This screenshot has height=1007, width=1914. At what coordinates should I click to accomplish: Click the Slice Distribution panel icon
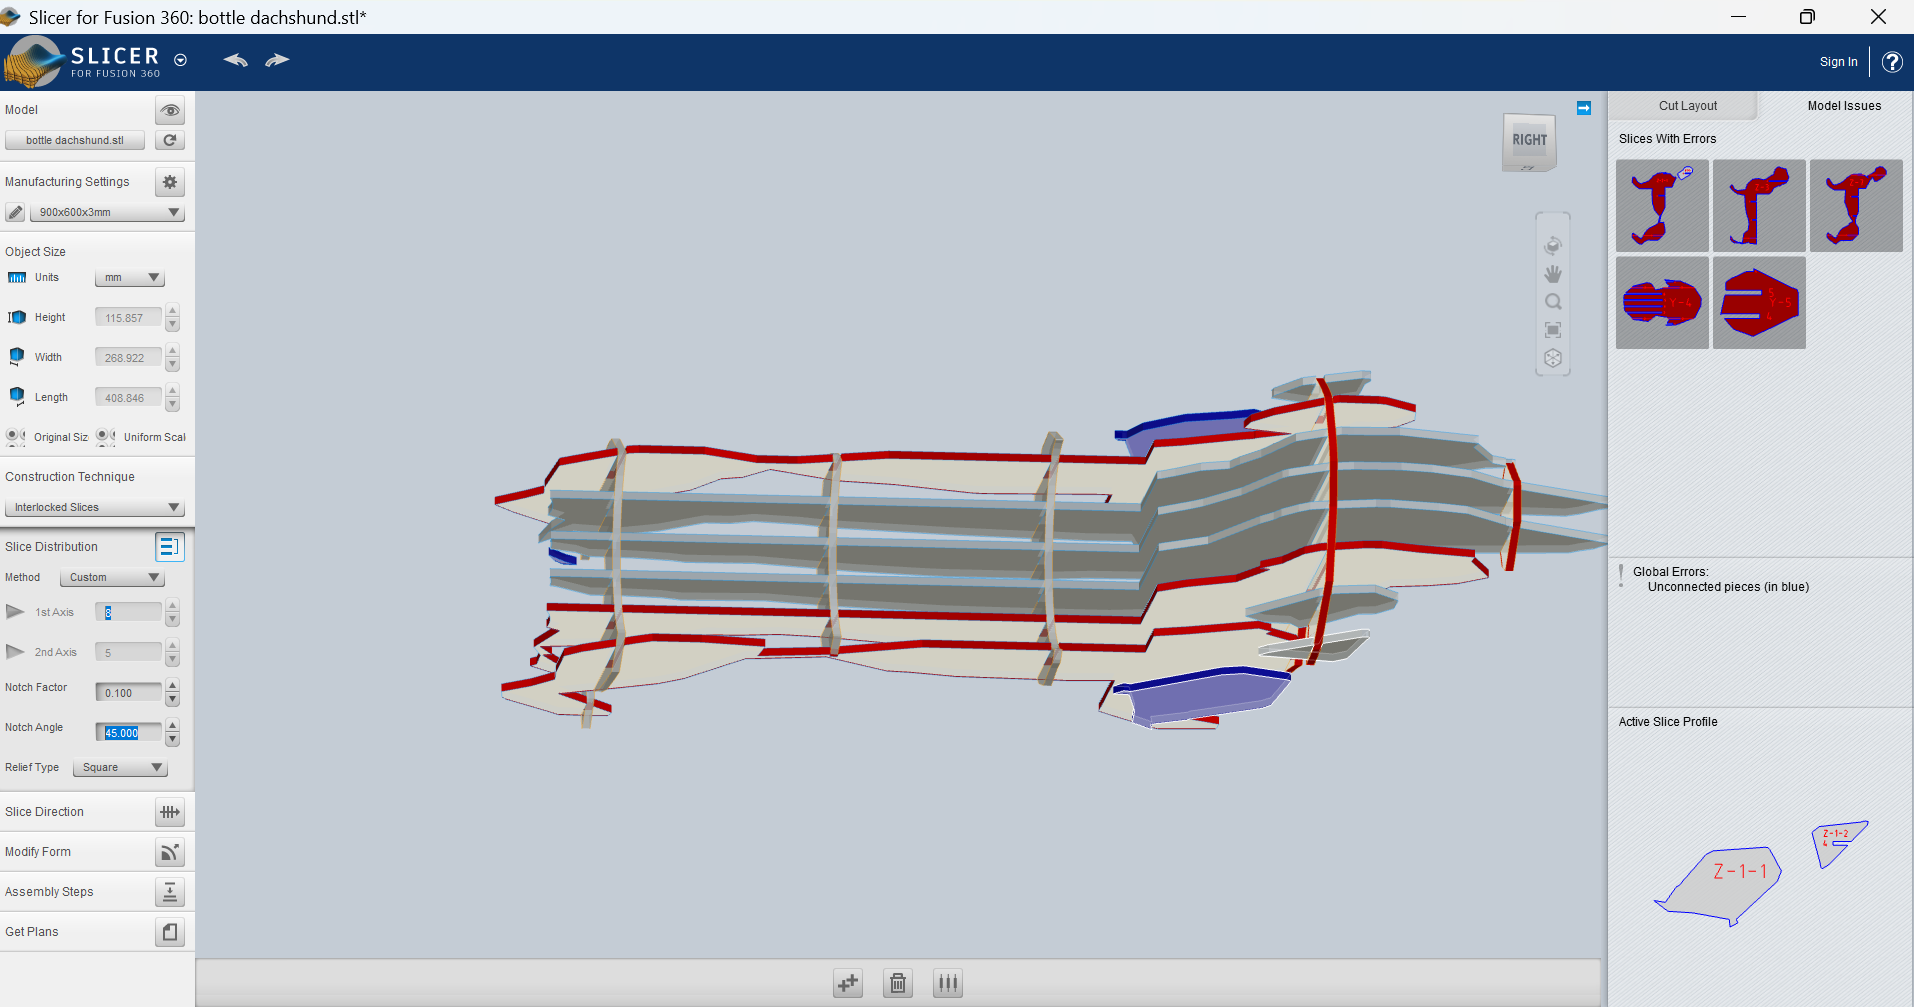(x=170, y=547)
